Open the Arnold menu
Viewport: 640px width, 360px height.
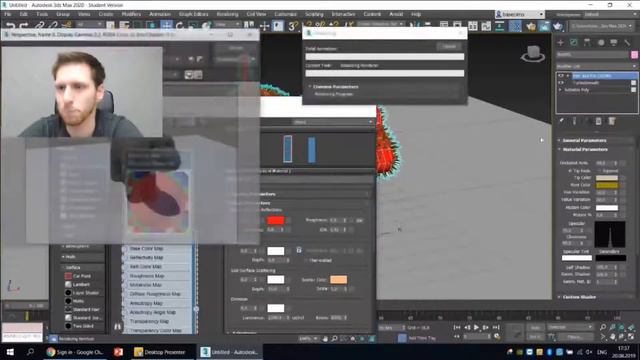(396, 14)
